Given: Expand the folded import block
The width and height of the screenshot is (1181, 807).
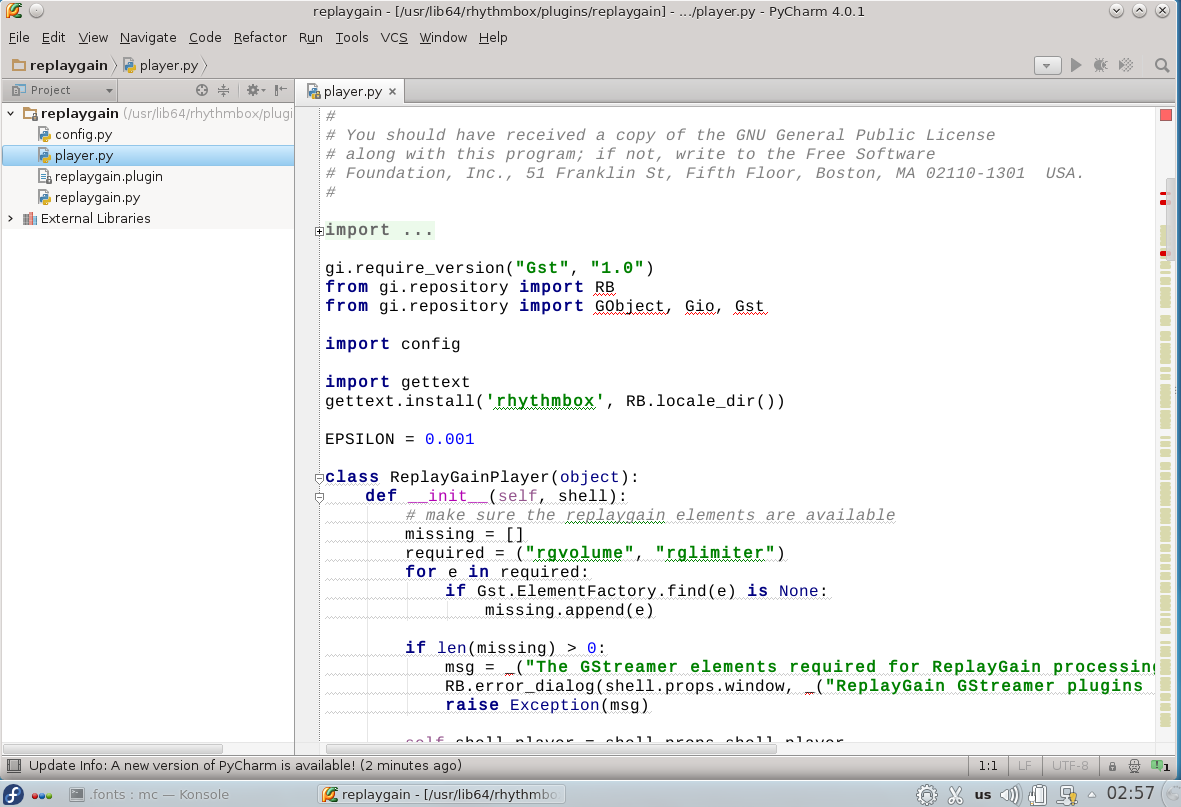Looking at the screenshot, I should tap(319, 231).
